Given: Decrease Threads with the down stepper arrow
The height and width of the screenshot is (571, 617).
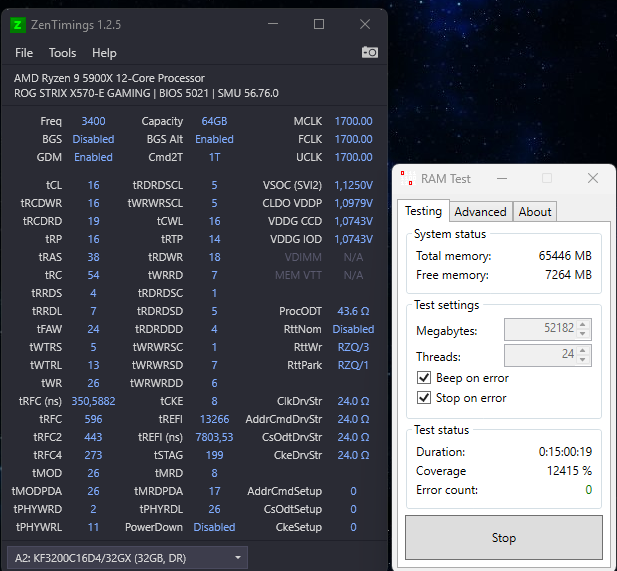Looking at the screenshot, I should [583, 360].
